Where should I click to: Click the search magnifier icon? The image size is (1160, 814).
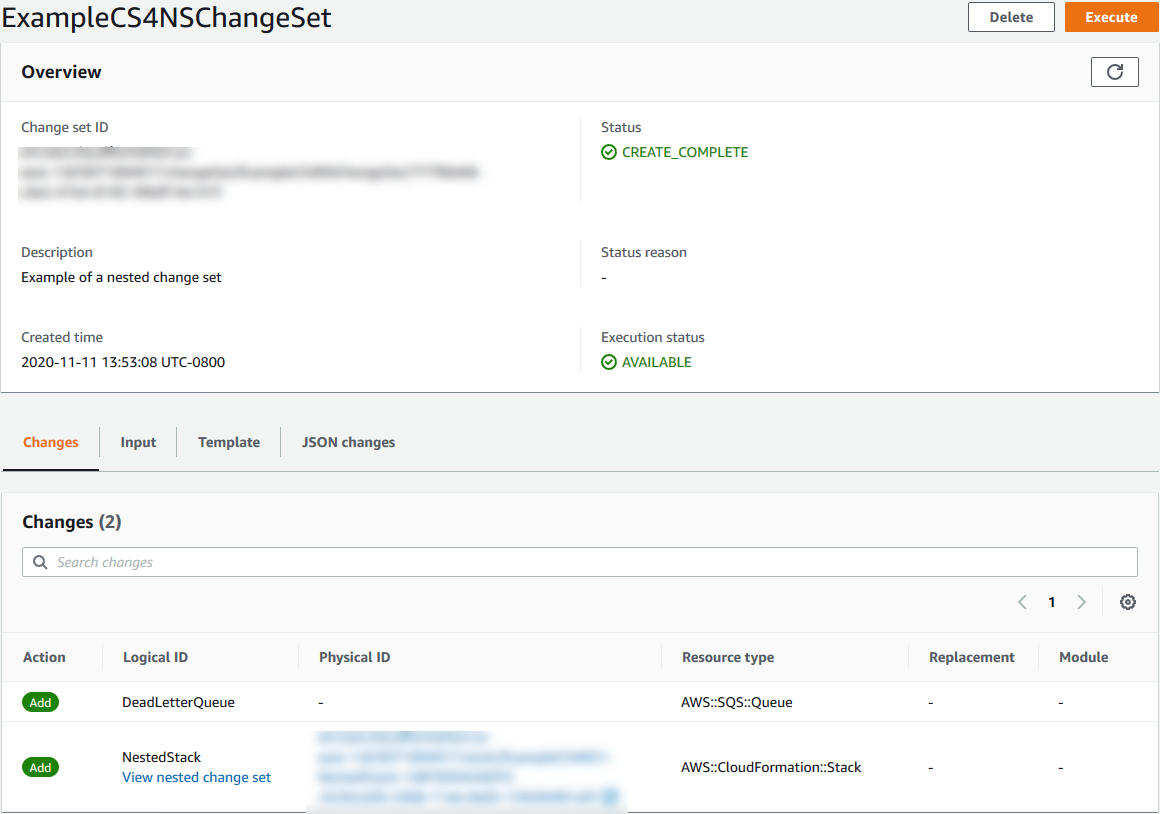tap(40, 562)
